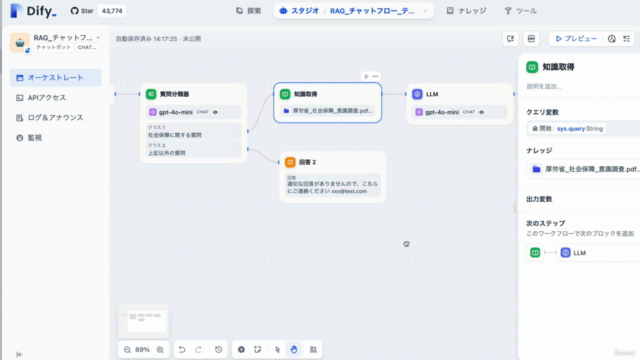Screen dimensions: 640x360
Task: Select the LLM node on canvas
Action: pos(460,104)
